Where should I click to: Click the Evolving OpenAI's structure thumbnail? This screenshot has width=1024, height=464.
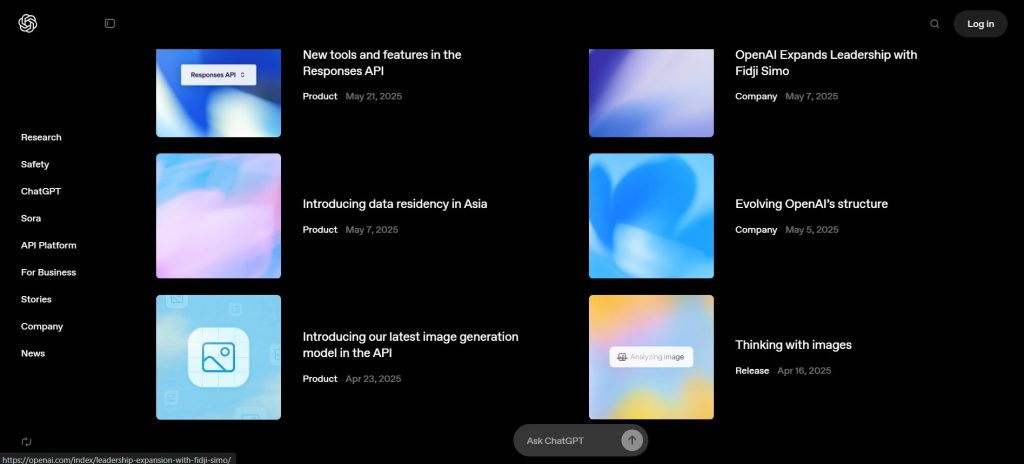click(651, 216)
